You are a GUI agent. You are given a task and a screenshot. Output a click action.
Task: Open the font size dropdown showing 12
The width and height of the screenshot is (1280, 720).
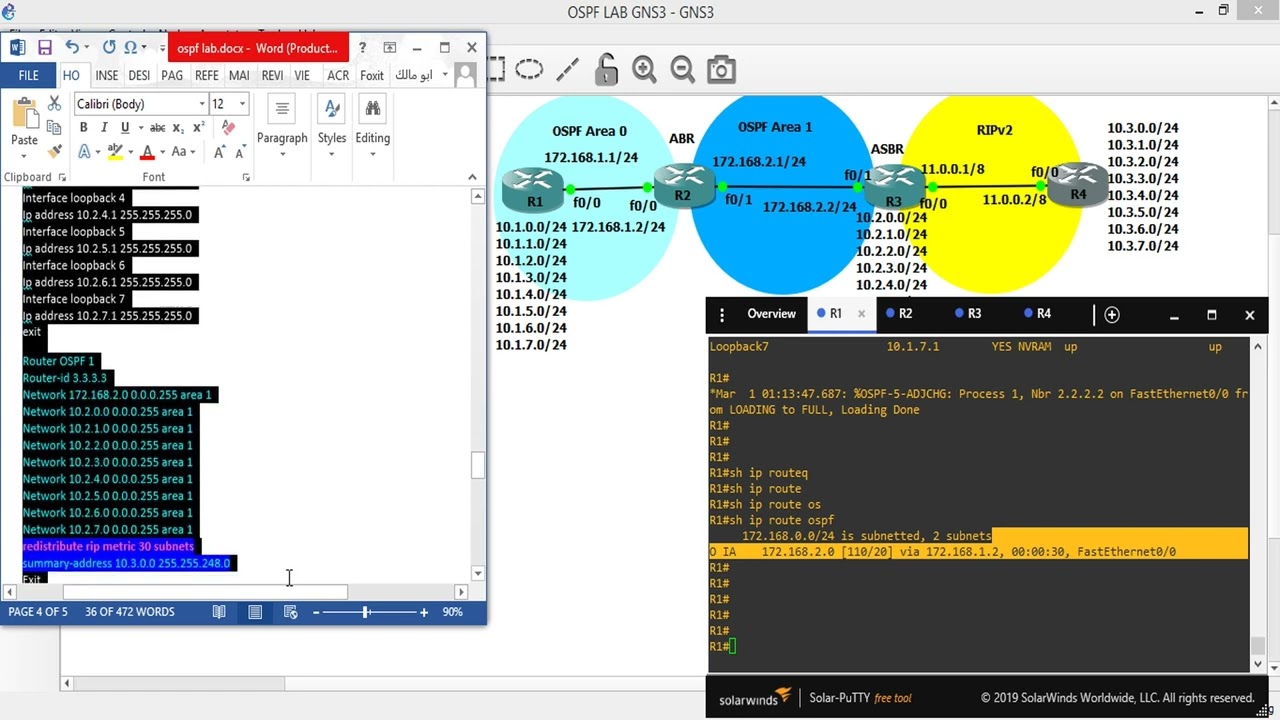pos(242,104)
